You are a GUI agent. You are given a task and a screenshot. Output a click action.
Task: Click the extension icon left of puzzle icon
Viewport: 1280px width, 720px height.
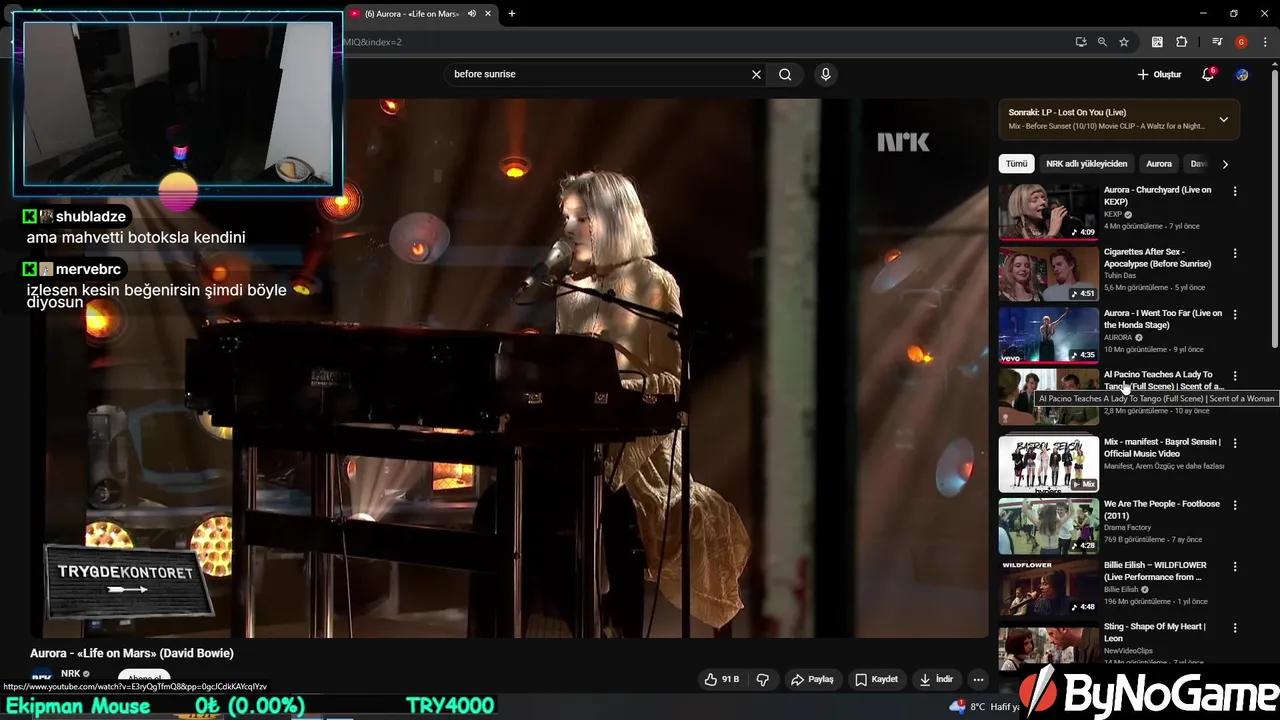(1158, 42)
